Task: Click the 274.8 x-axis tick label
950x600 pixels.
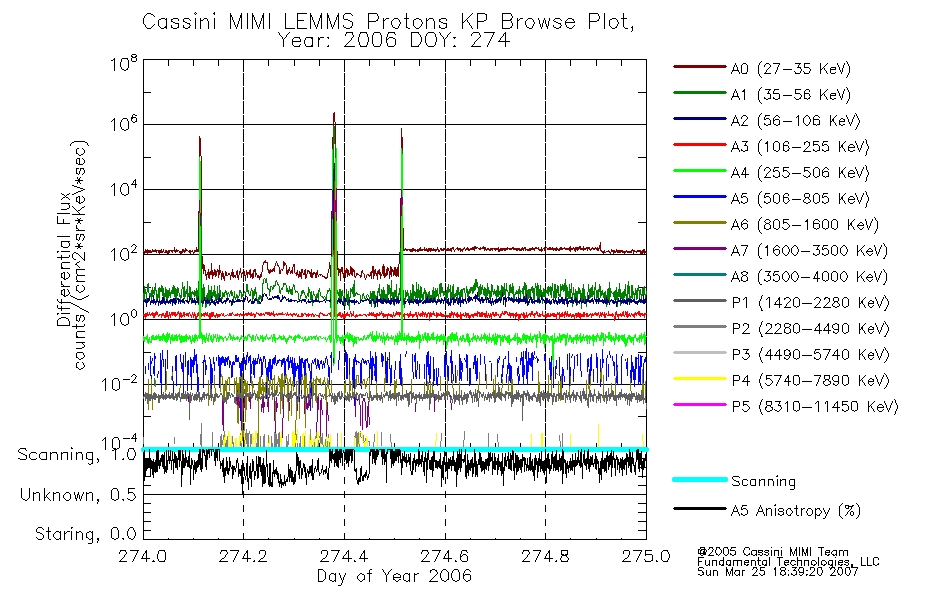Action: [x=545, y=556]
